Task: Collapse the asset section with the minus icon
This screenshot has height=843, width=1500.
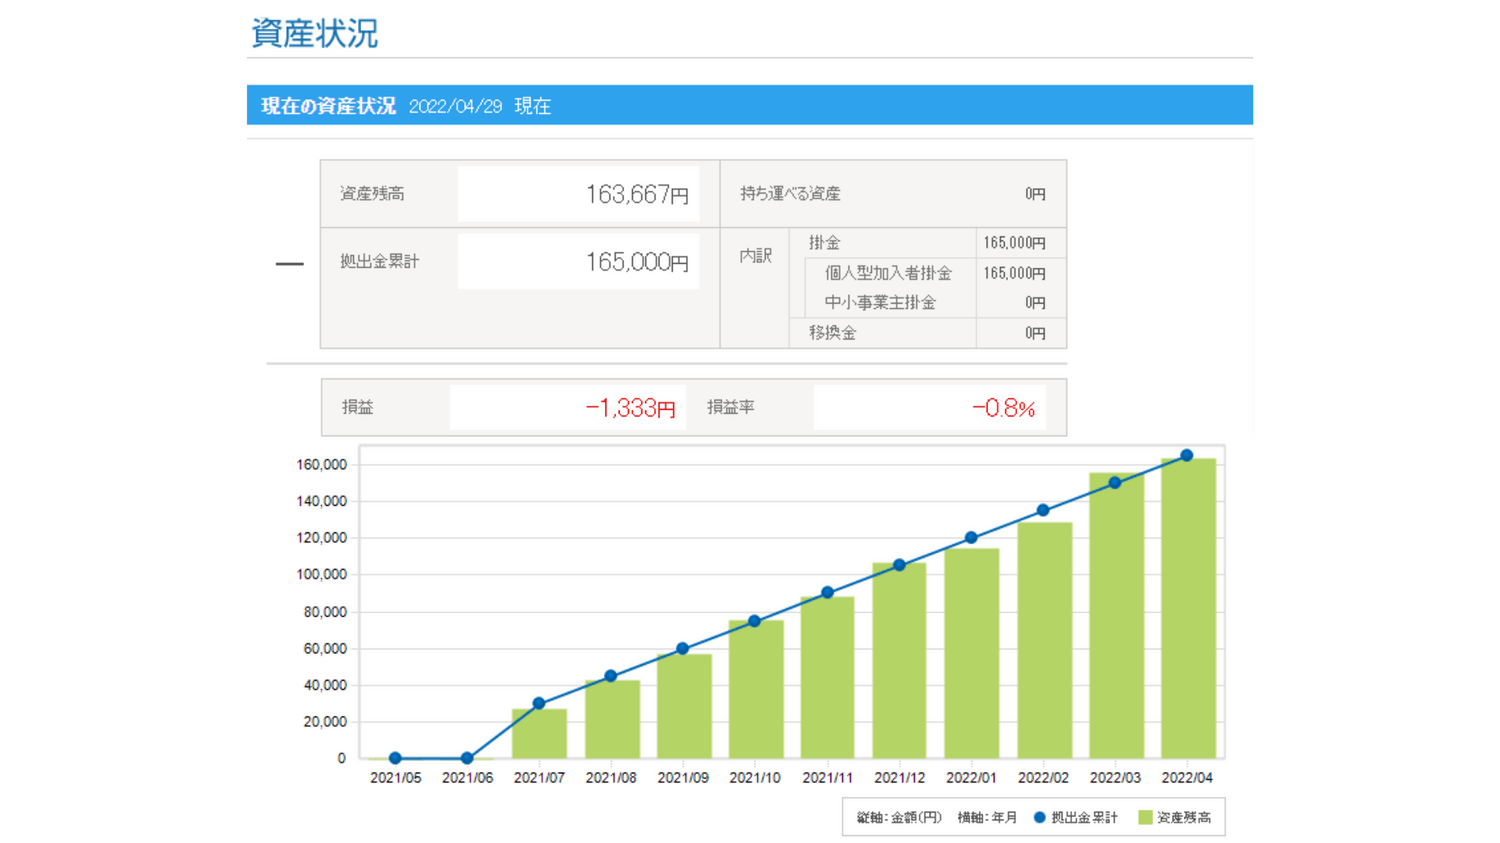Action: click(289, 264)
